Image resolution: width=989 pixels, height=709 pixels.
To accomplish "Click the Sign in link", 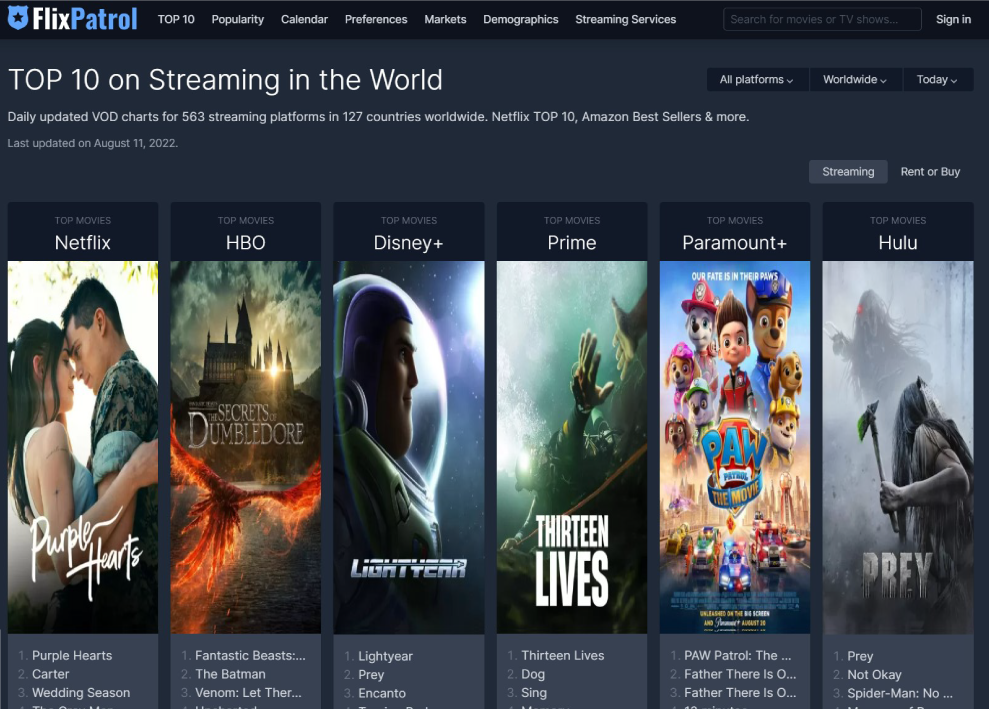I will [953, 20].
